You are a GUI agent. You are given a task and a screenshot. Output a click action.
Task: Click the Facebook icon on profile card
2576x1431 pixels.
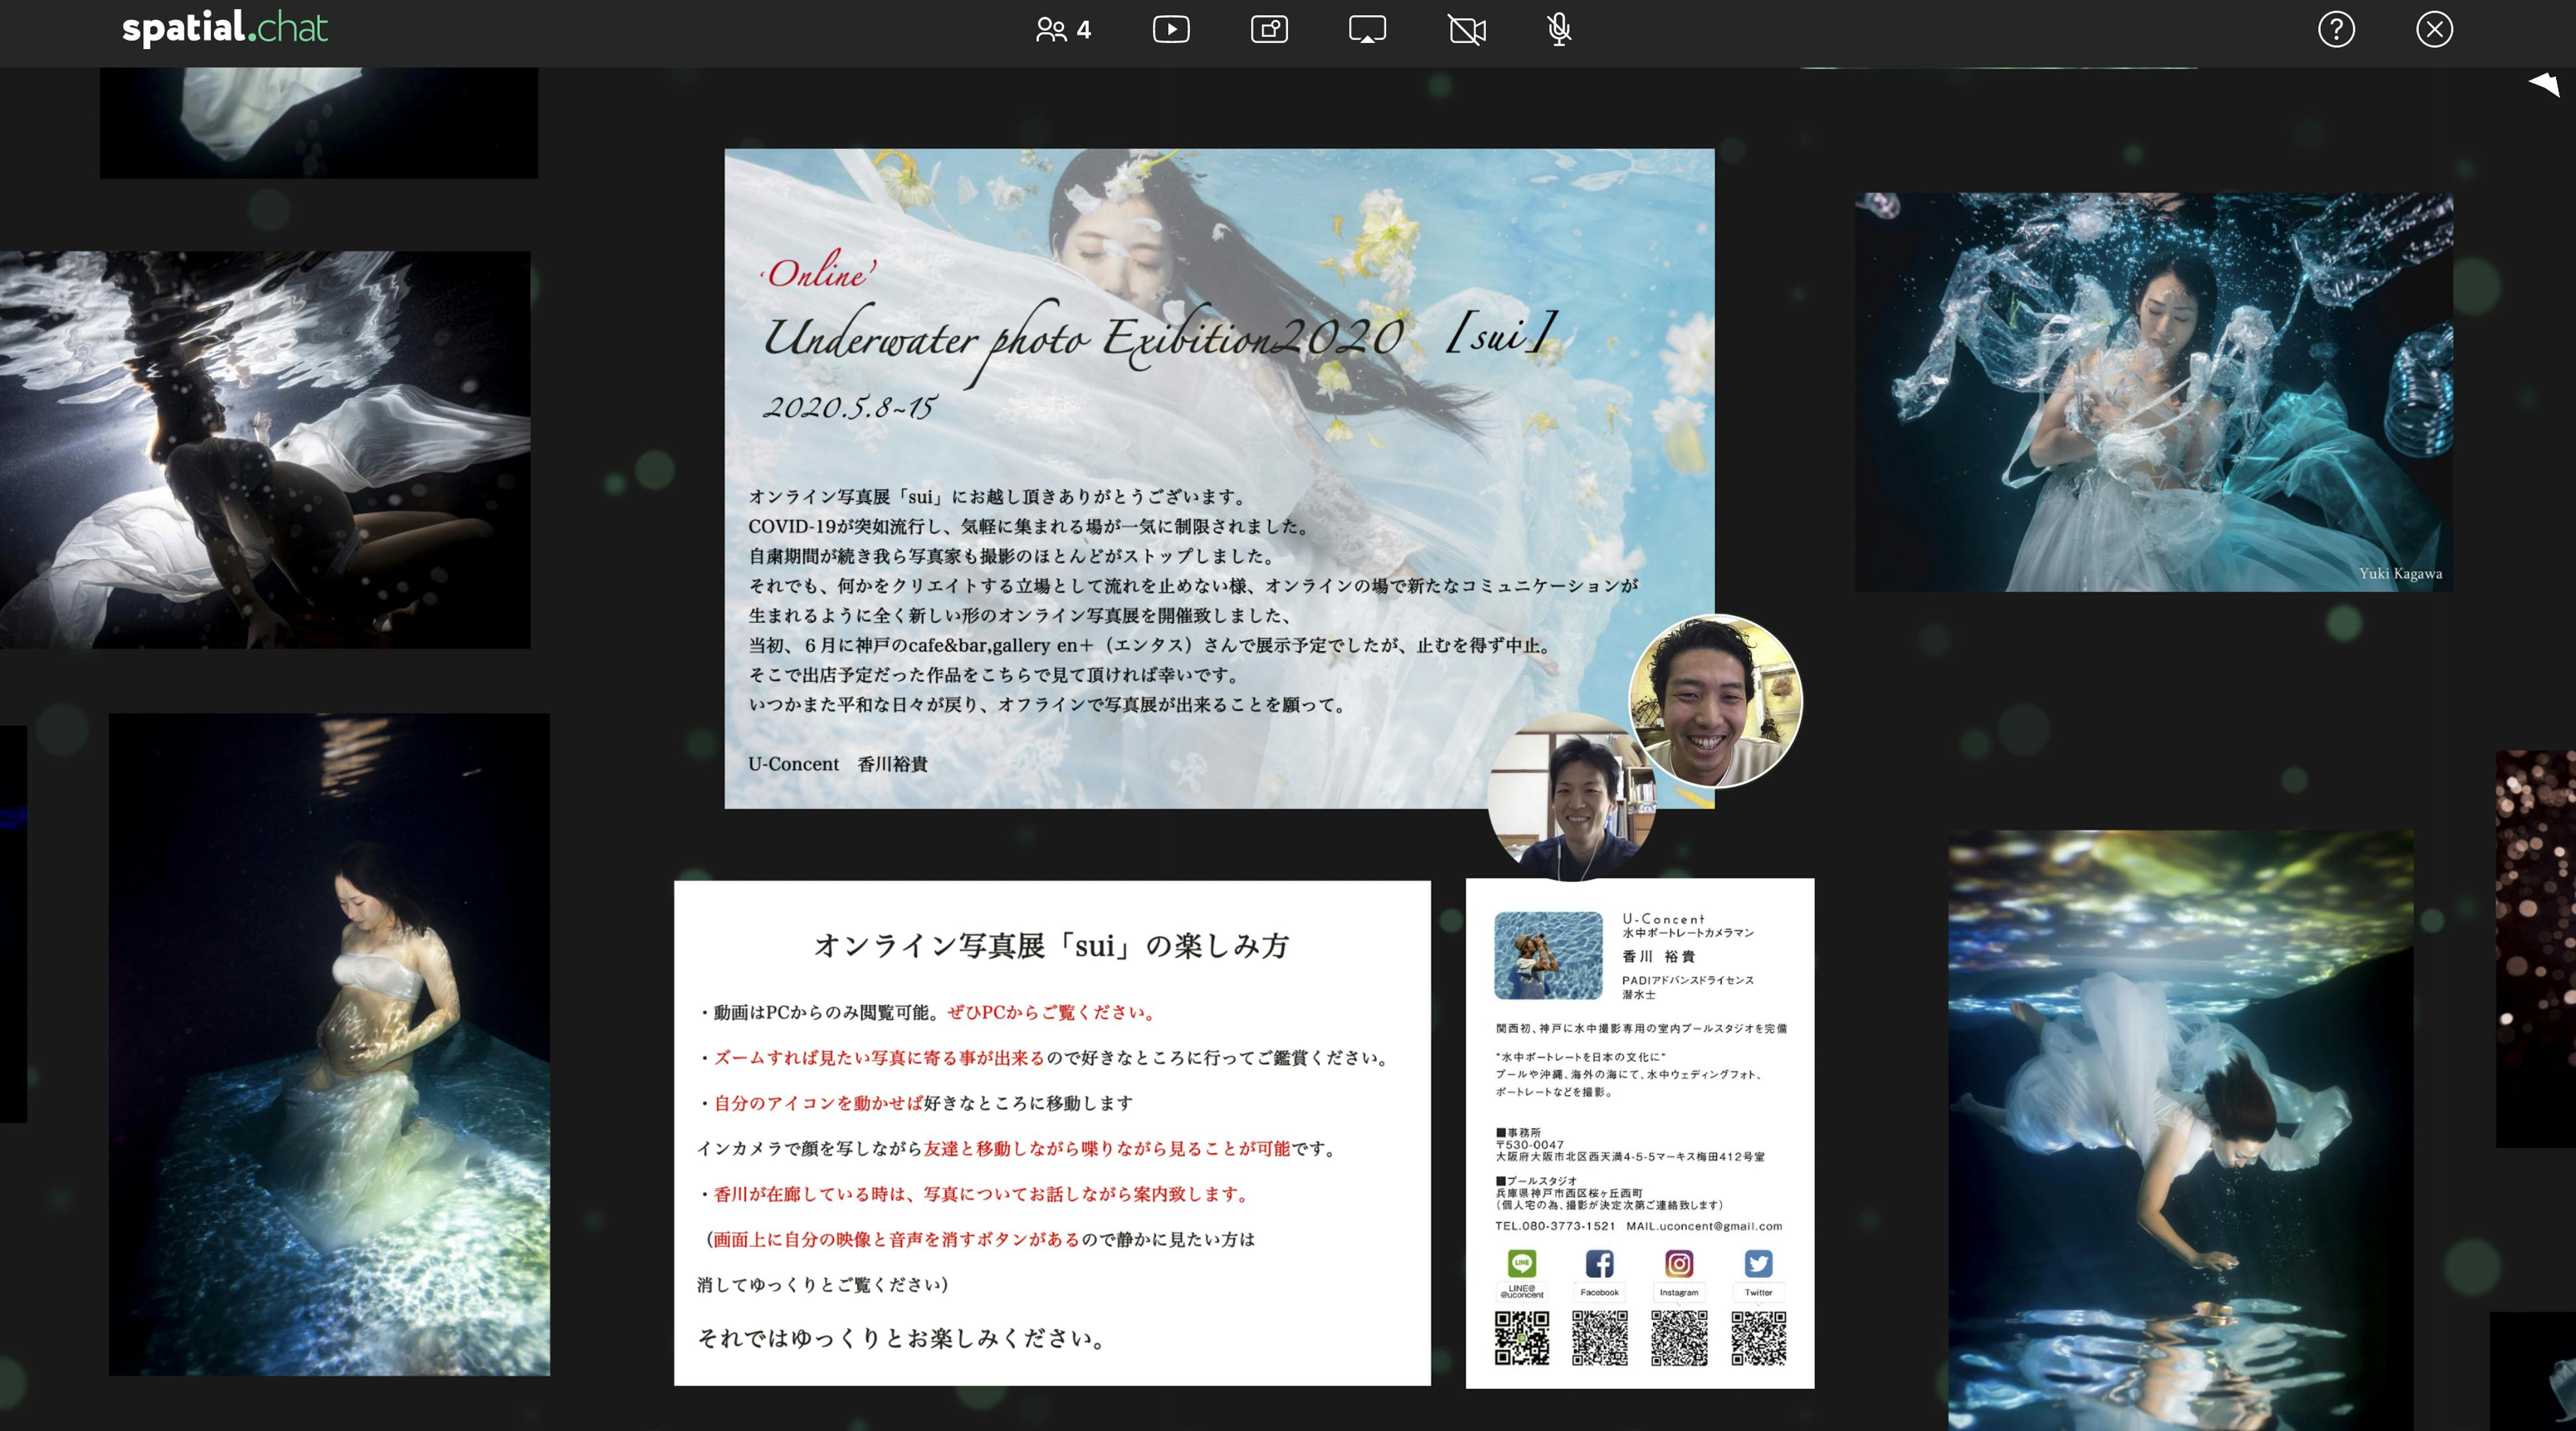1599,1264
